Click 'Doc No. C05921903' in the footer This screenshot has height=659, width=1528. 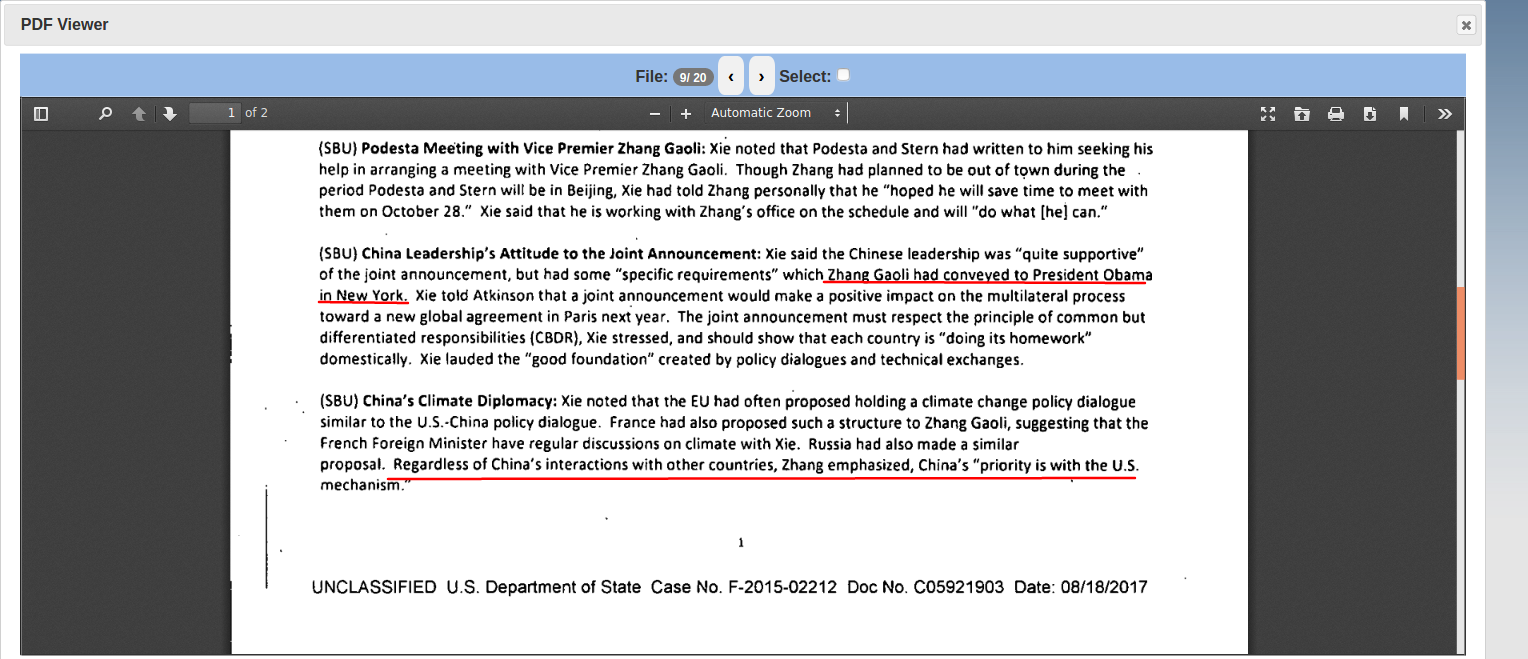coord(925,587)
